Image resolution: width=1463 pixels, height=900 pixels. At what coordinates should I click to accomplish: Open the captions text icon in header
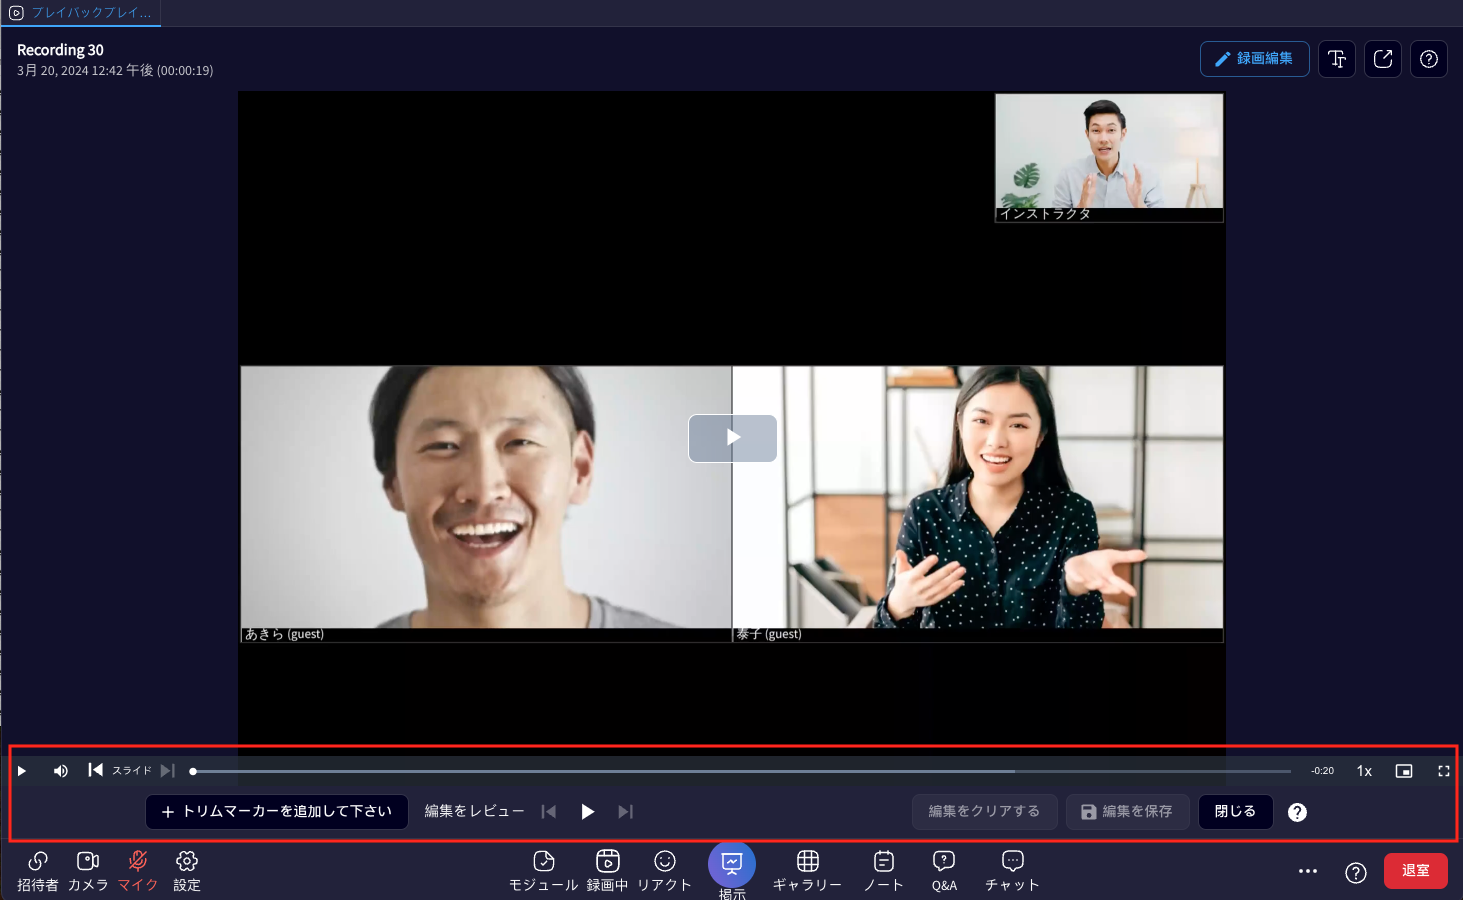coord(1337,59)
